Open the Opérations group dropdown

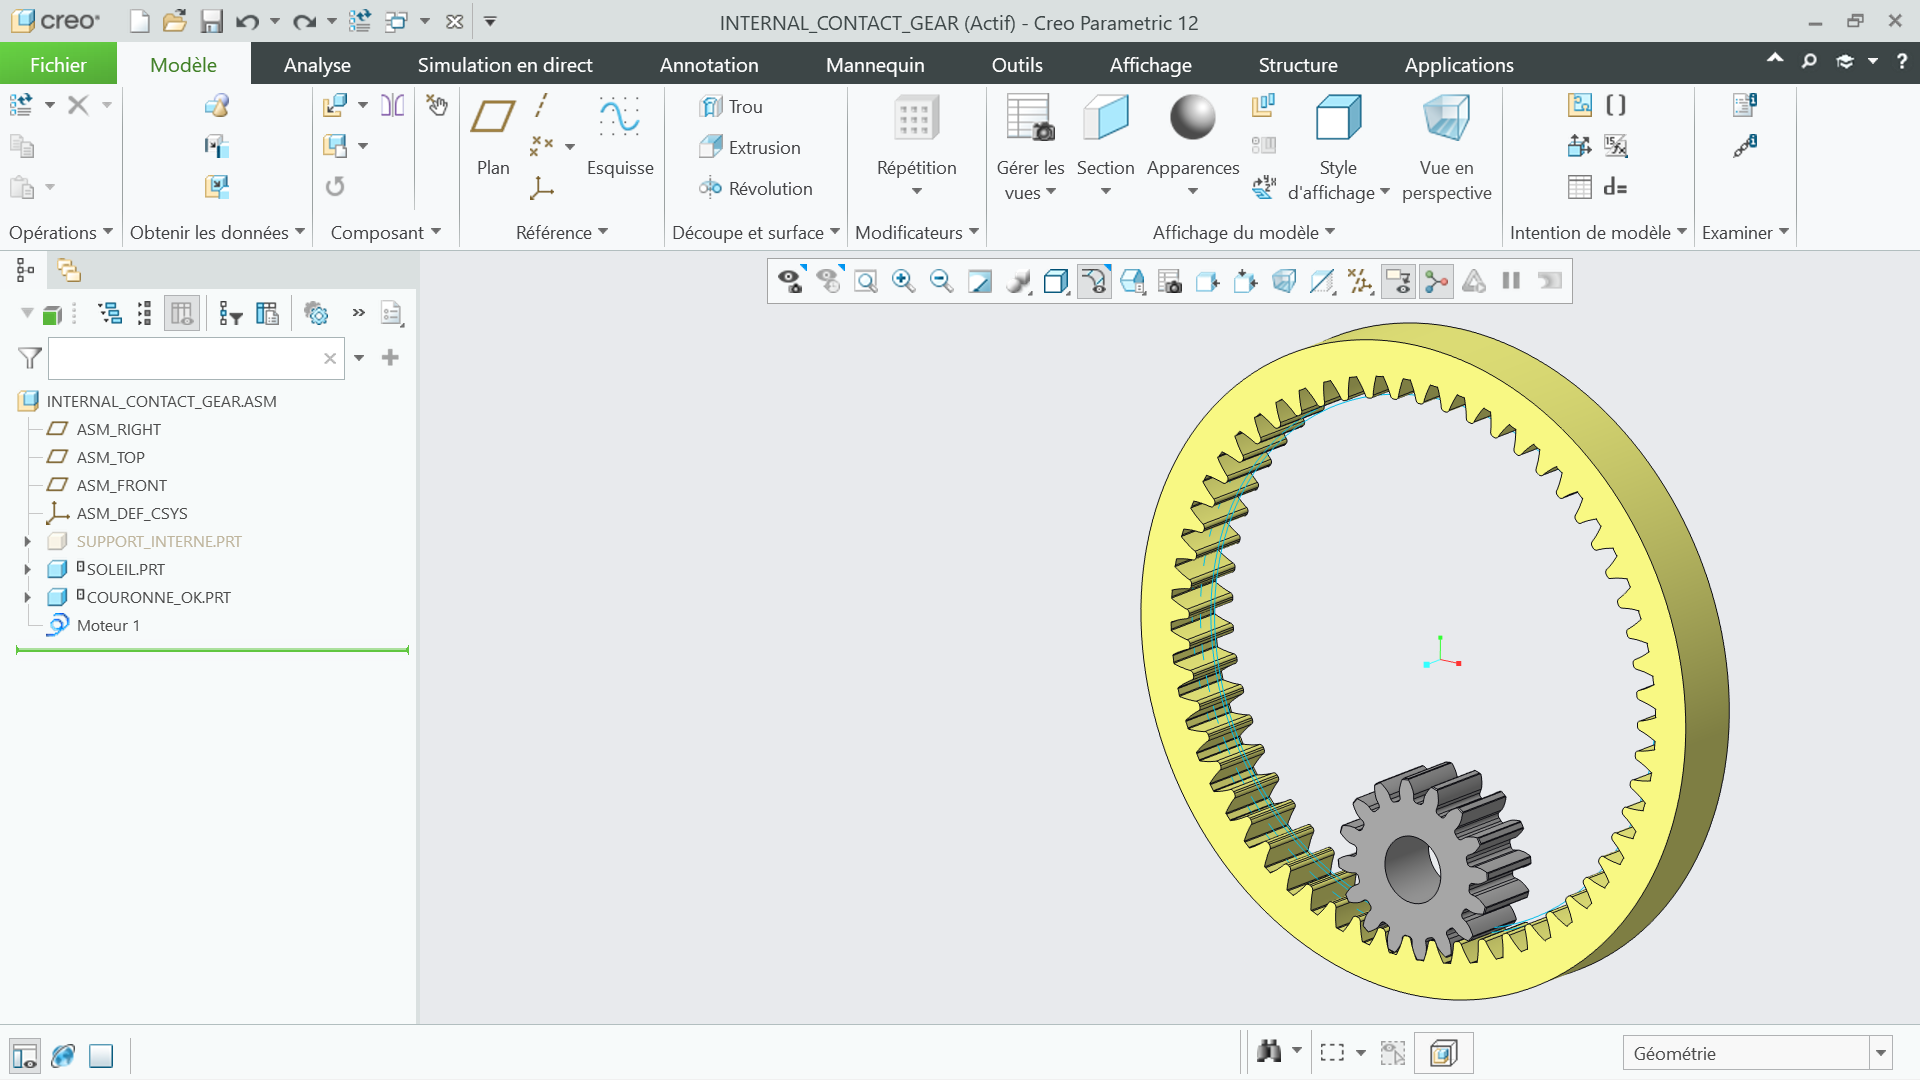coord(60,233)
